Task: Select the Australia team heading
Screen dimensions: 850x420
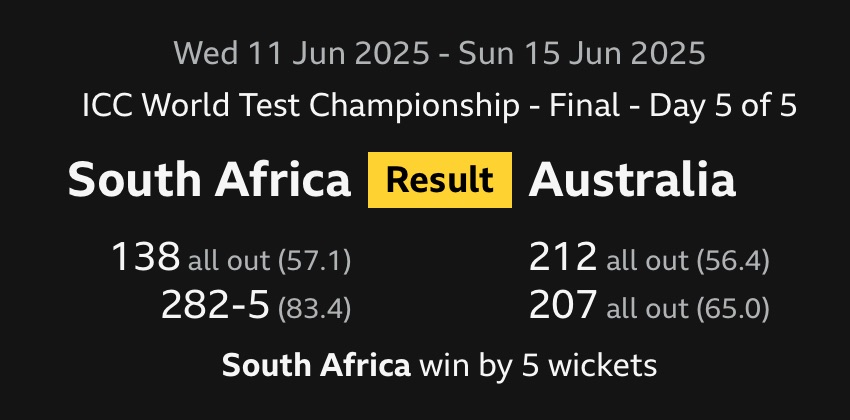Action: coord(632,181)
